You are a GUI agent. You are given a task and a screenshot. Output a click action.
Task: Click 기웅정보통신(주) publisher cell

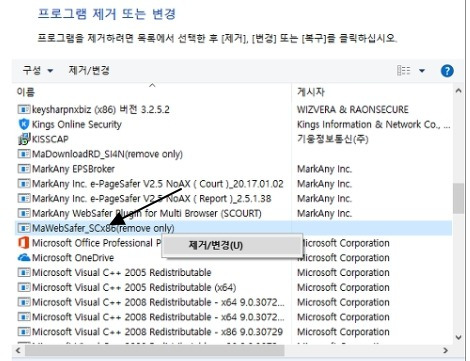coord(333,139)
